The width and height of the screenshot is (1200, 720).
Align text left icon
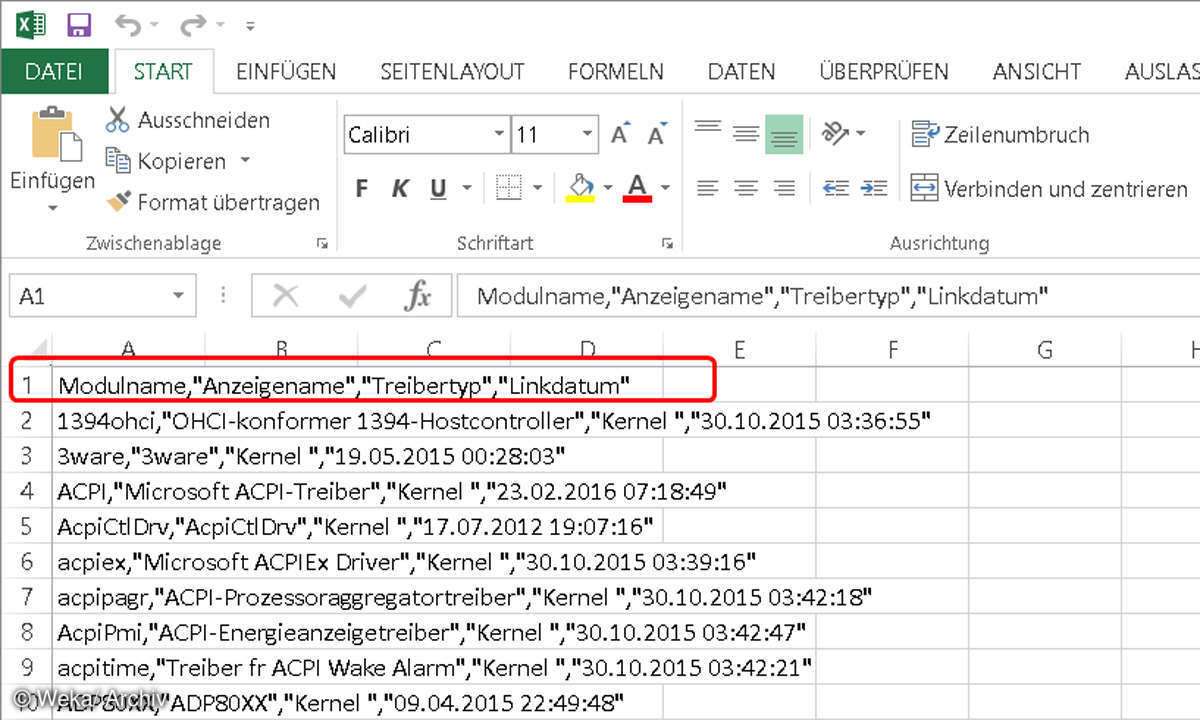point(708,188)
